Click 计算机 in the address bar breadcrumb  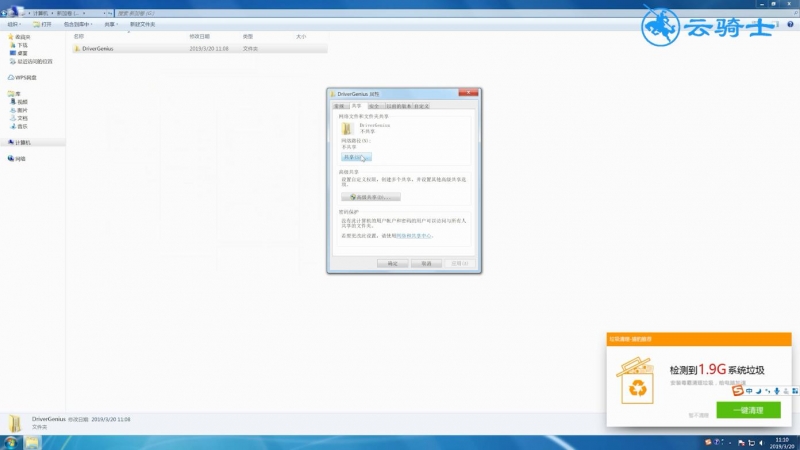tap(40, 13)
